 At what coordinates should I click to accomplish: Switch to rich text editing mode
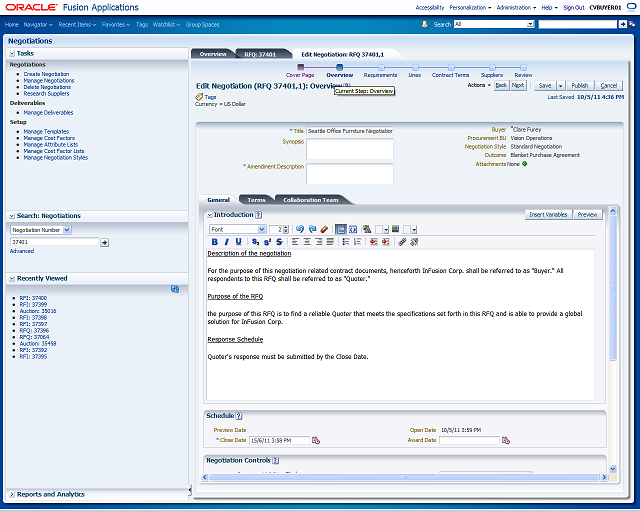click(340, 229)
